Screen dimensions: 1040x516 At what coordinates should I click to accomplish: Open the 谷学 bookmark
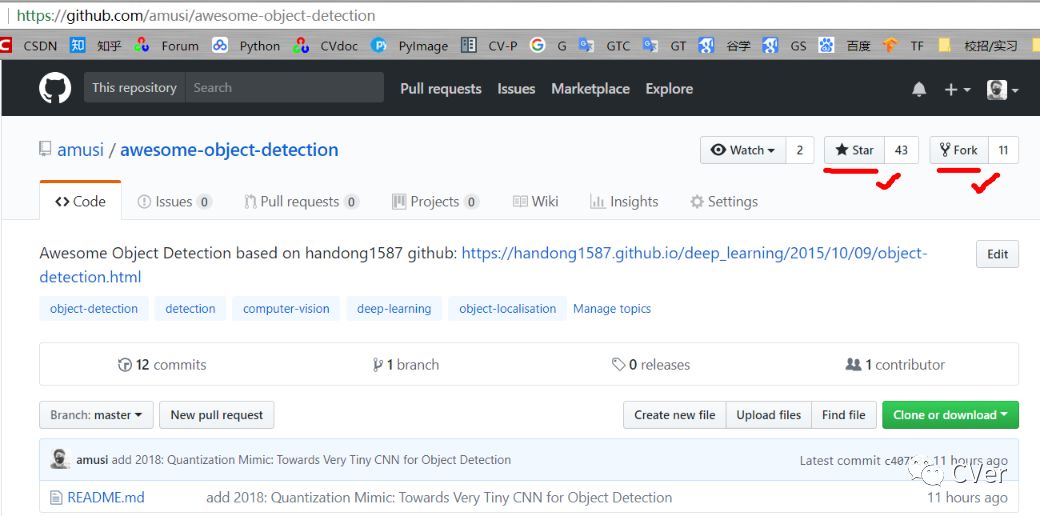(724, 46)
